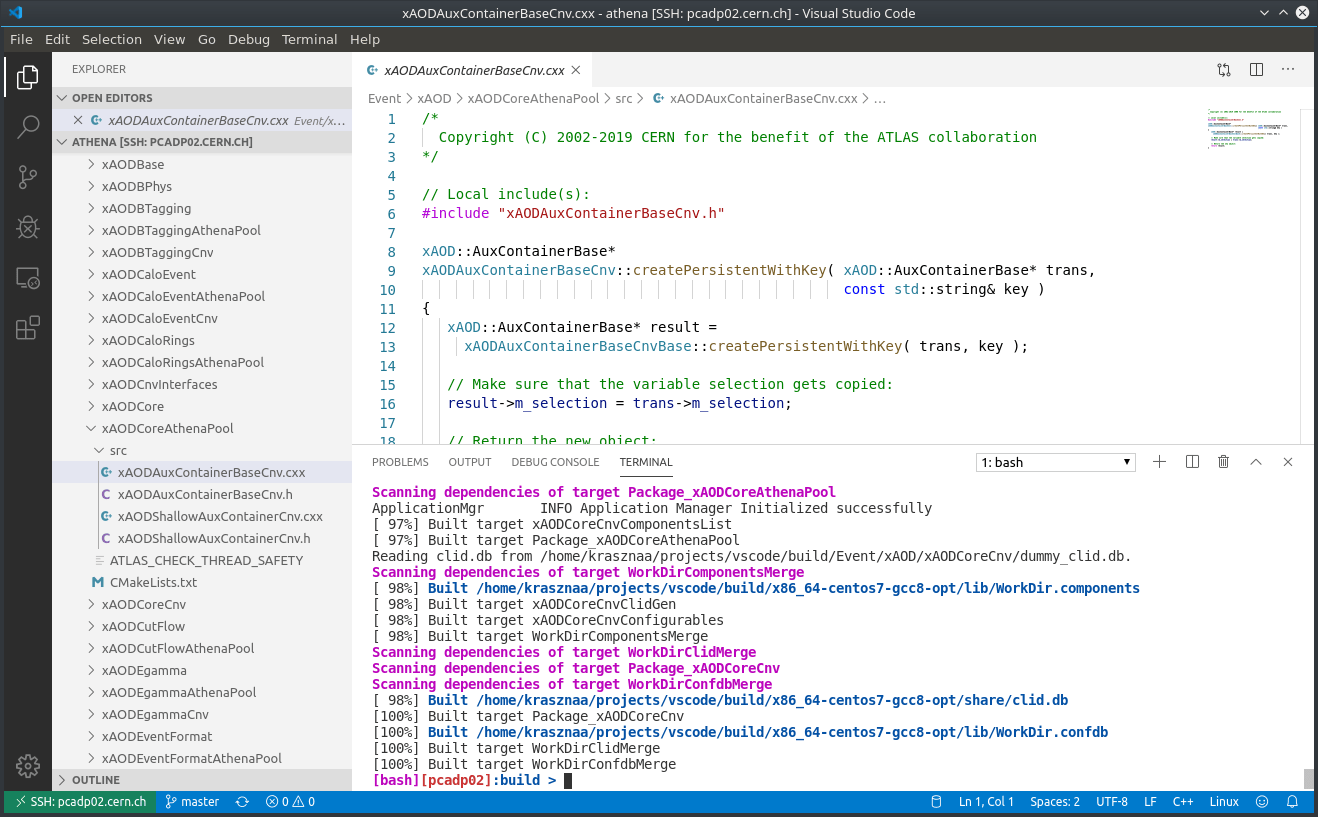Open ATLAS_CHECK_THREAD_SAFETY file
Screen dimensions: 1318x817
click(202, 560)
